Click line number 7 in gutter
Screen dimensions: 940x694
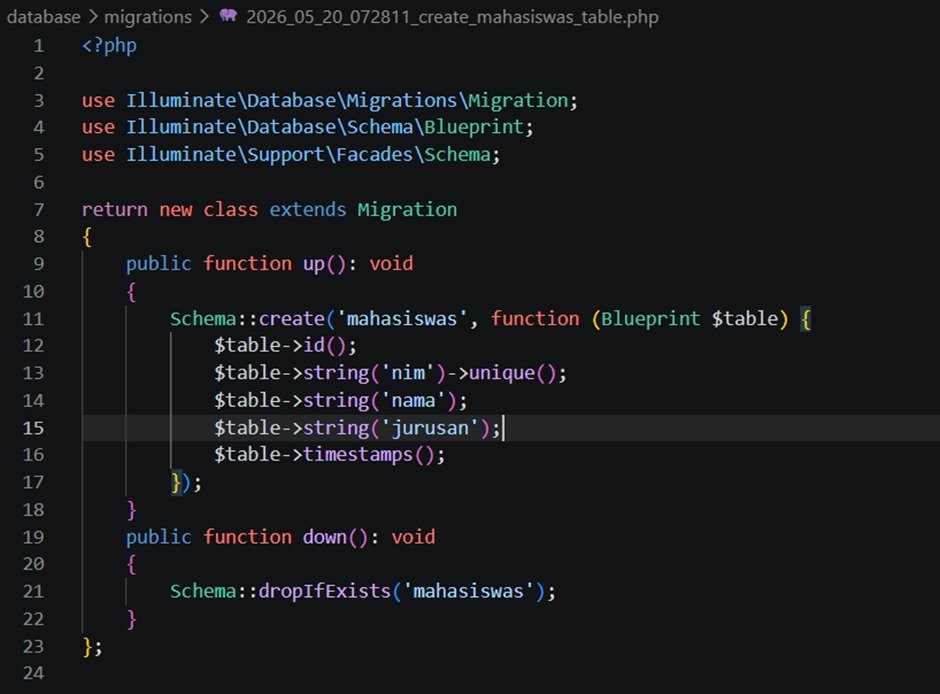click(38, 209)
